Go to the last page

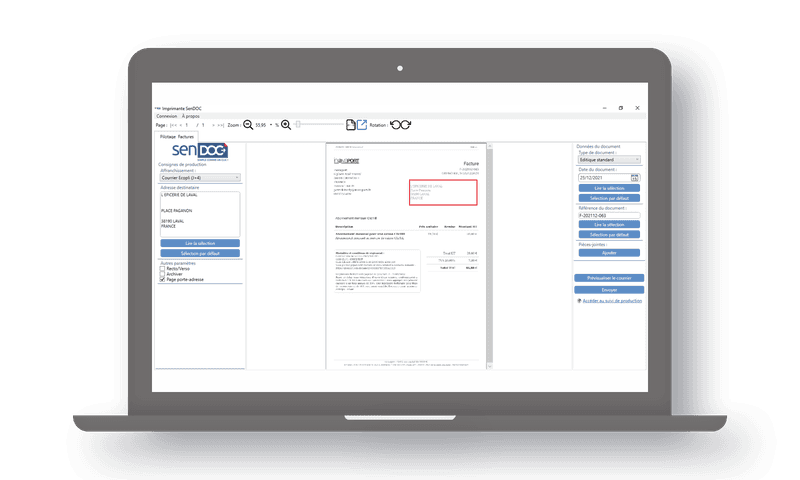point(220,125)
